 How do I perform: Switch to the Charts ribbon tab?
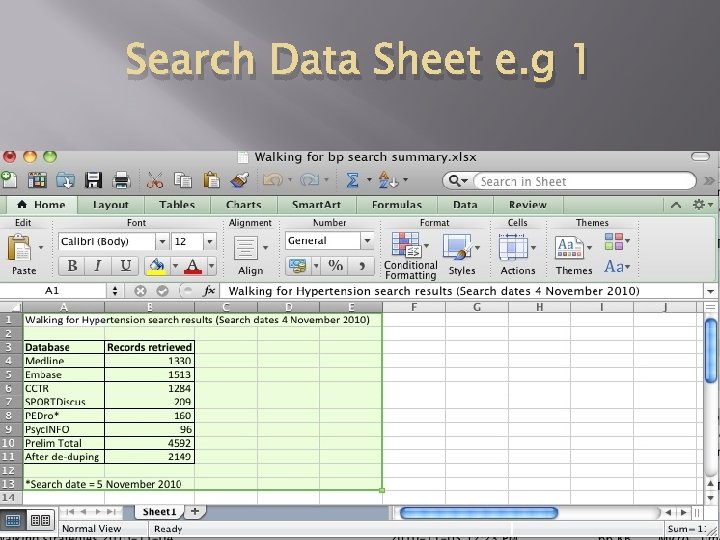[x=244, y=205]
